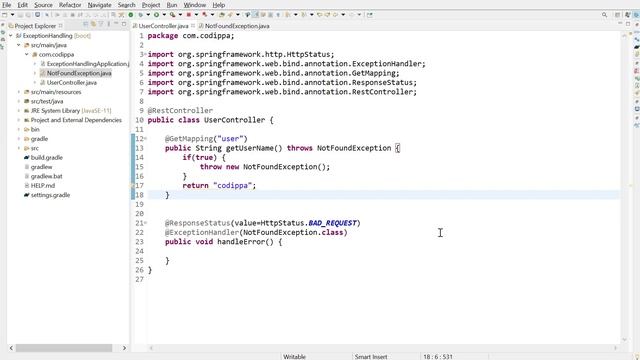Select gradlew.bat in Project Explorer
640x360 pixels.
point(47,176)
